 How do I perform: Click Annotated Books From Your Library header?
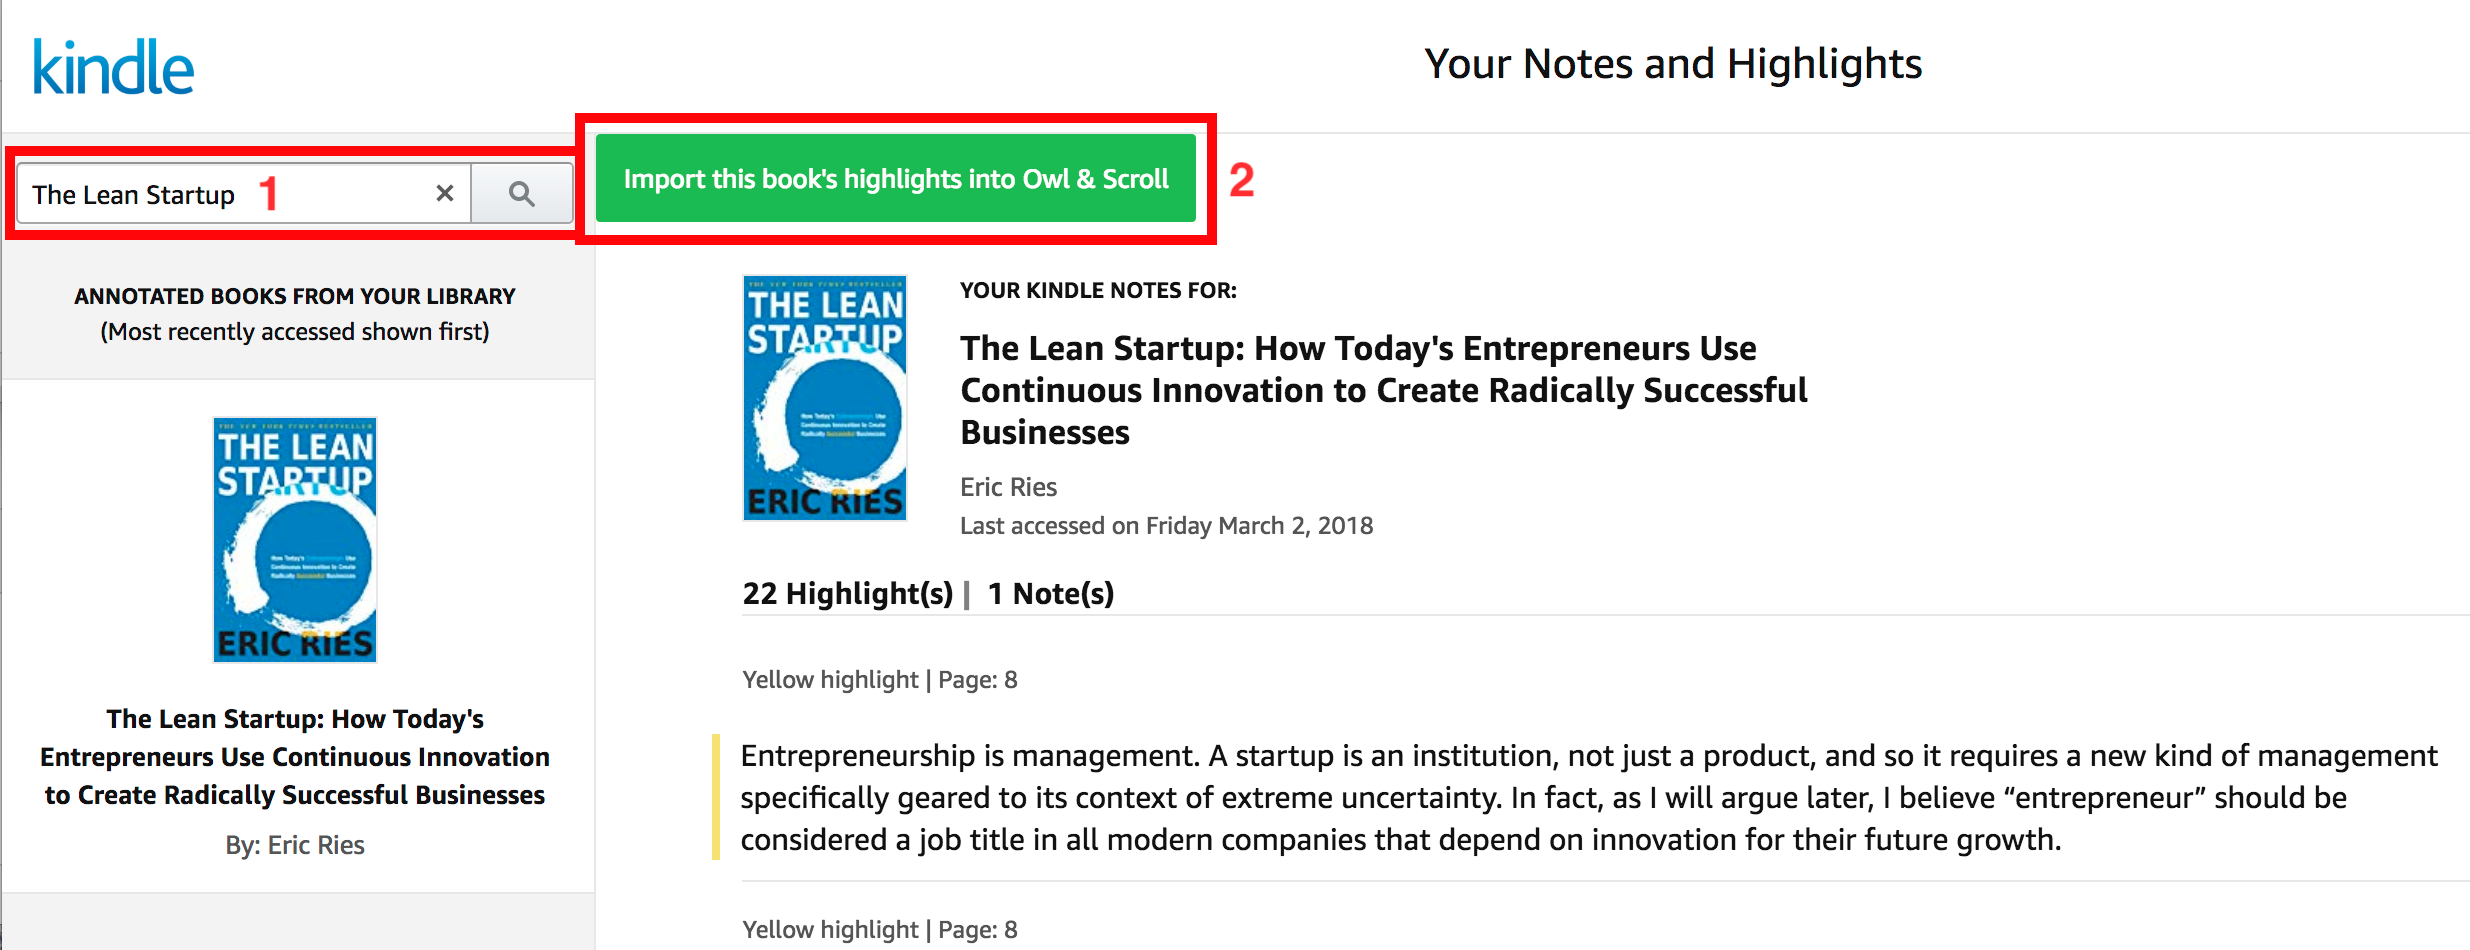[295, 296]
